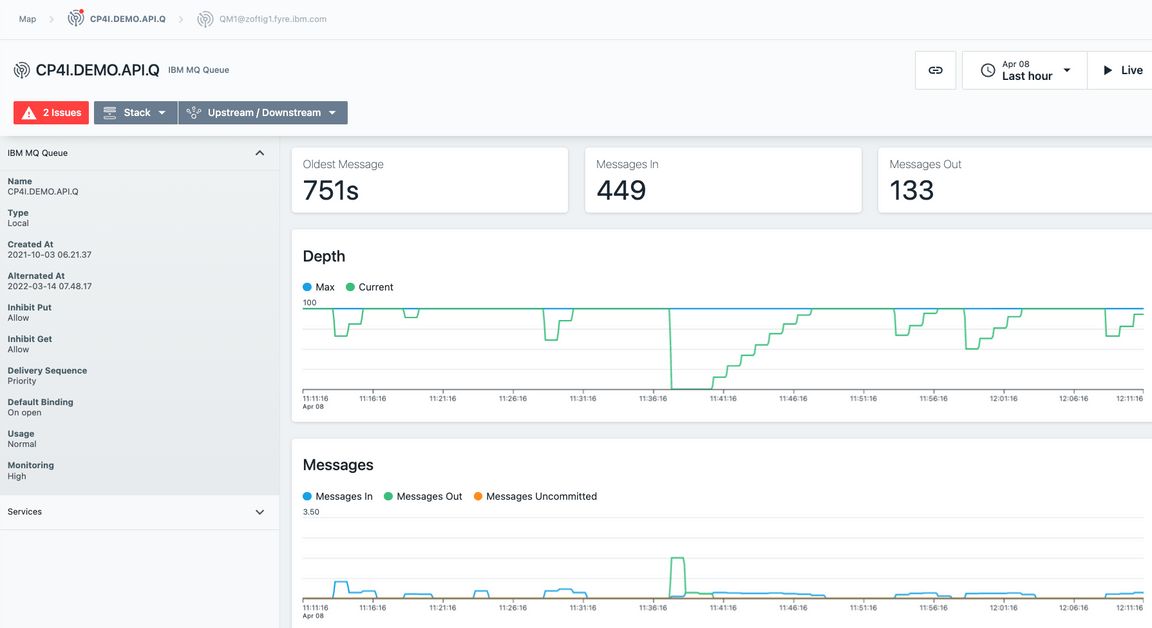The image size is (1152, 628).
Task: Click the Oldest Message 751s card
Action: 430,181
